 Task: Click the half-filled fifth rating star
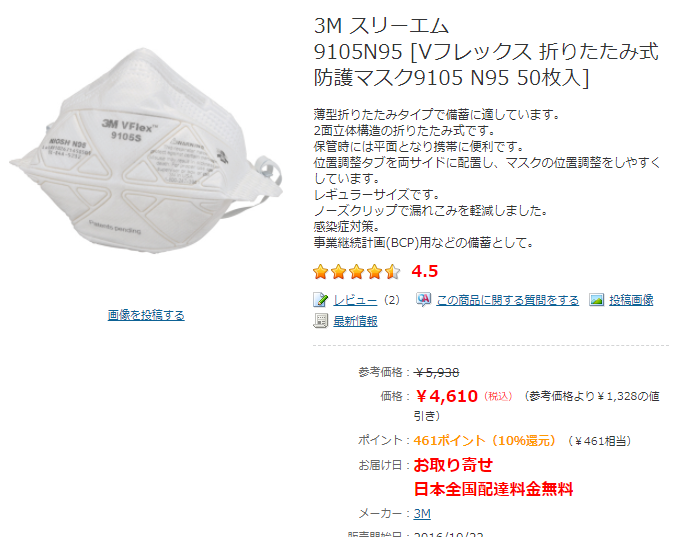pyautogui.click(x=392, y=272)
